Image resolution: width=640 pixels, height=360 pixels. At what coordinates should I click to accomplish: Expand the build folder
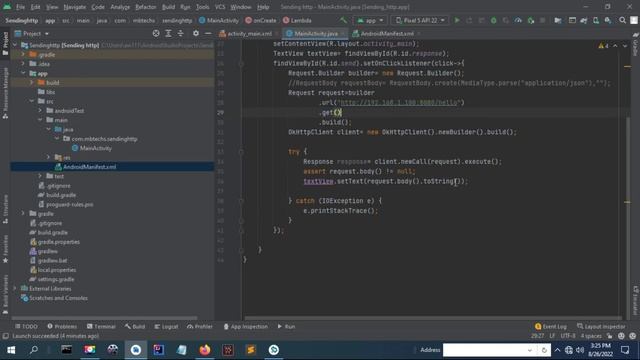tap(31, 82)
